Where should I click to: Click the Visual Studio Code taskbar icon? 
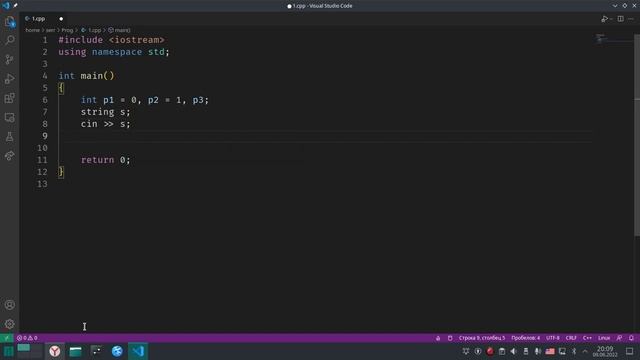point(138,351)
